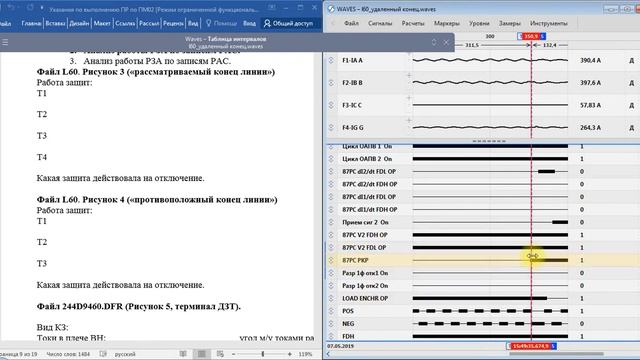
Task: Switch to the Рецензирование tab in Word
Action: [173, 24]
